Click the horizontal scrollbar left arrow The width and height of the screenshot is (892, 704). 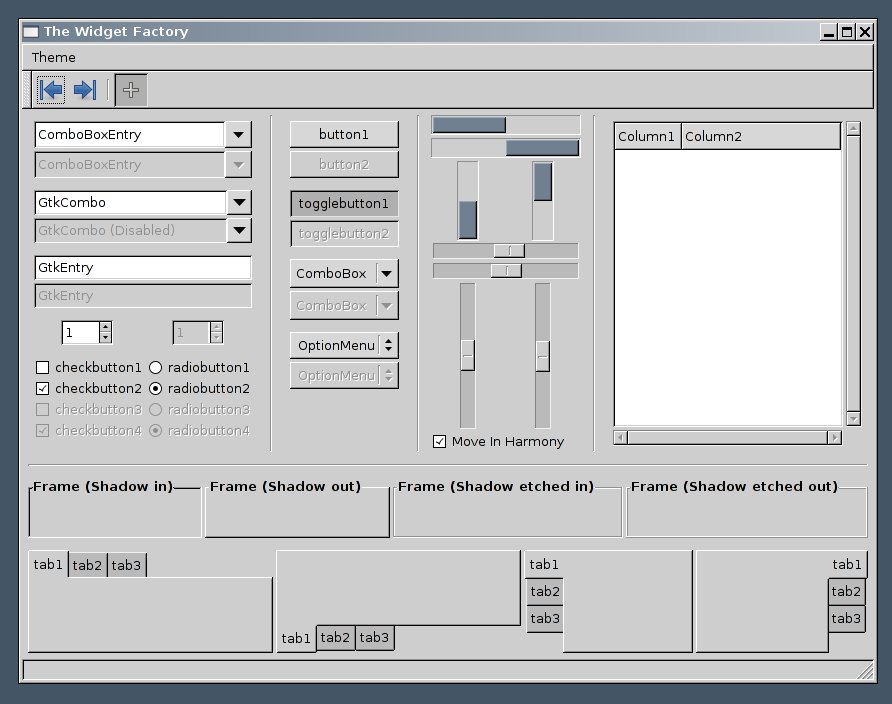pos(621,437)
